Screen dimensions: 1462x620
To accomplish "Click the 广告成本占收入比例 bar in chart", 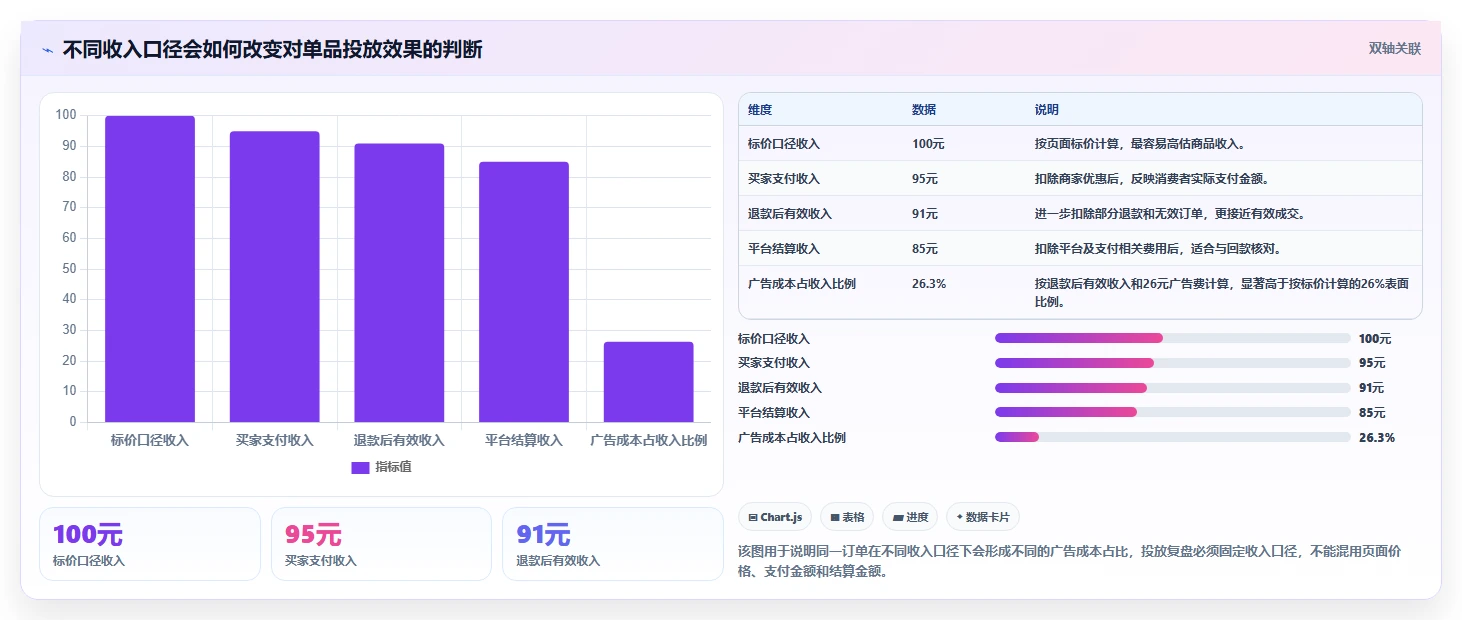I will (x=648, y=382).
